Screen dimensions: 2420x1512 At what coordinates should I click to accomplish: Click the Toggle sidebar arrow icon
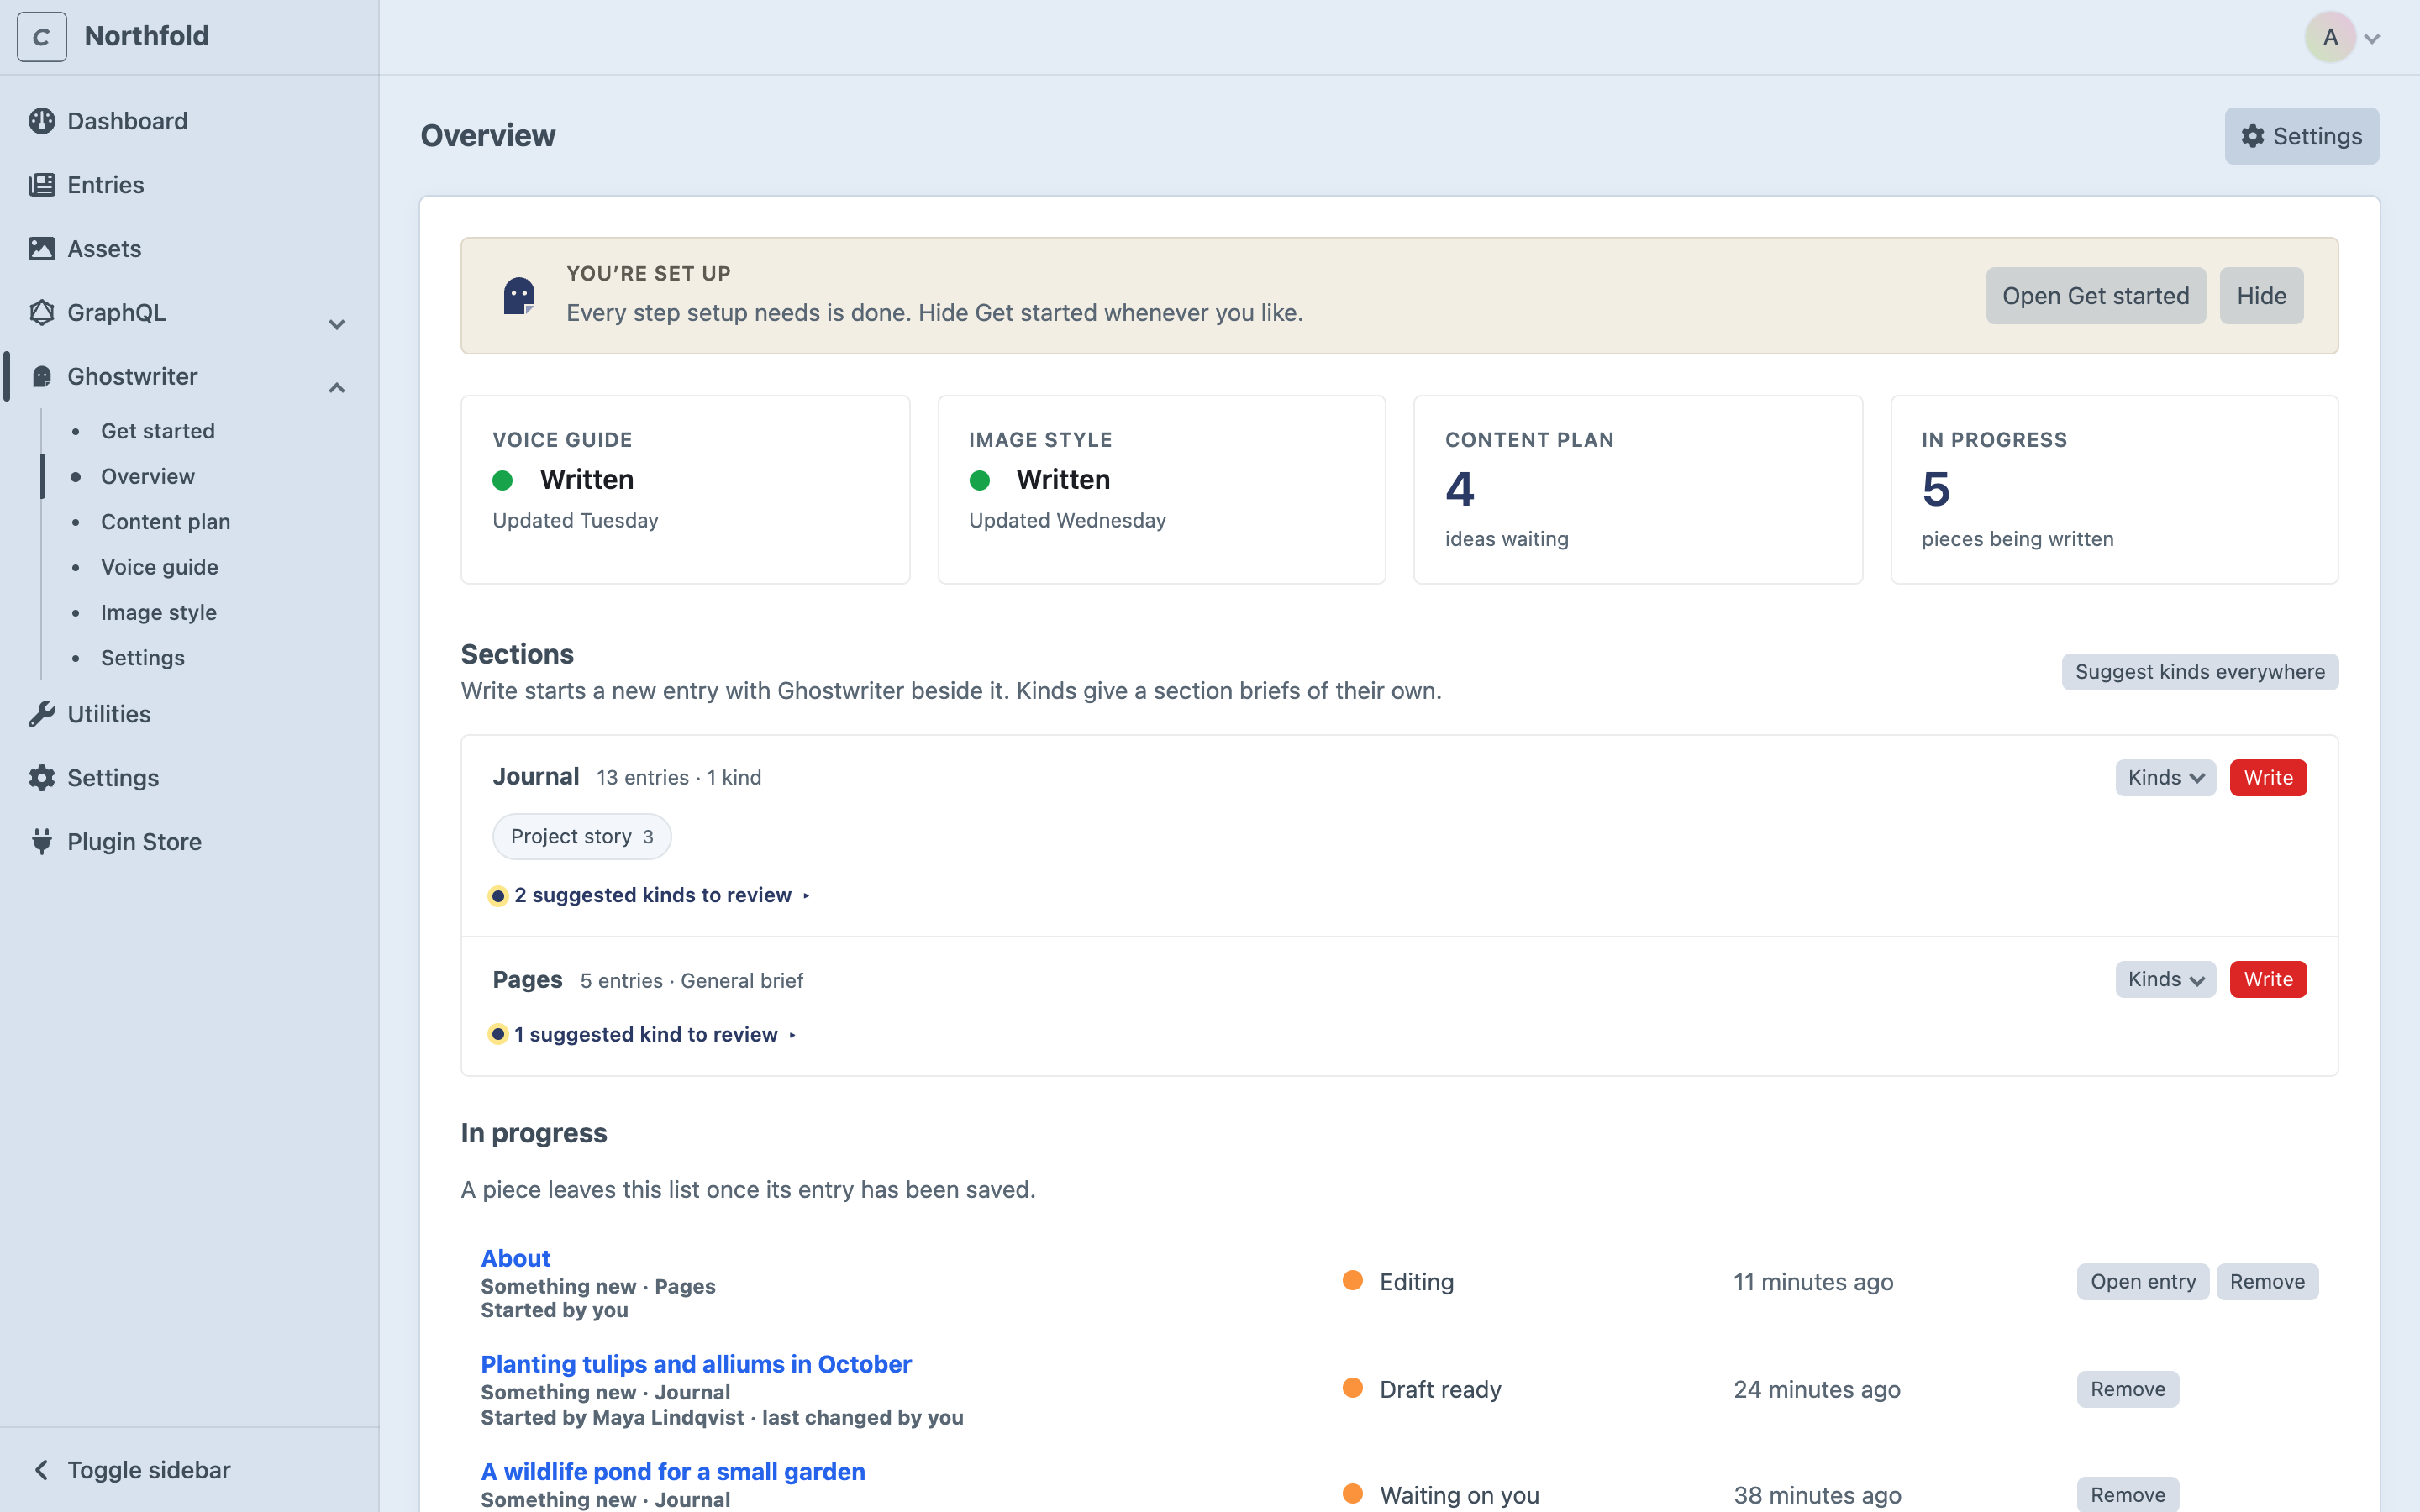pos(41,1470)
